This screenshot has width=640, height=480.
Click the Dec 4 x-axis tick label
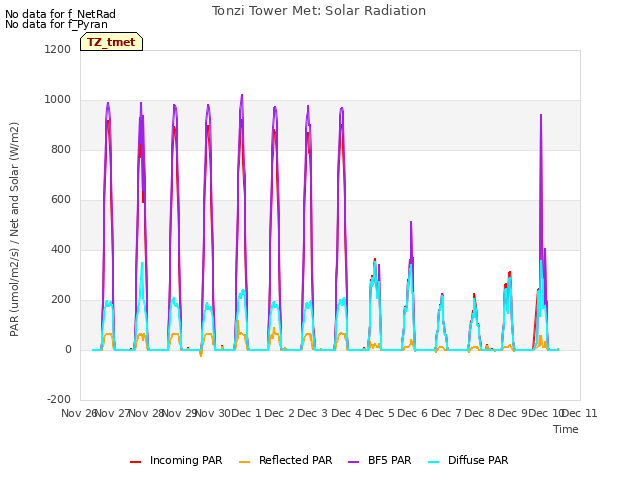(x=346, y=413)
